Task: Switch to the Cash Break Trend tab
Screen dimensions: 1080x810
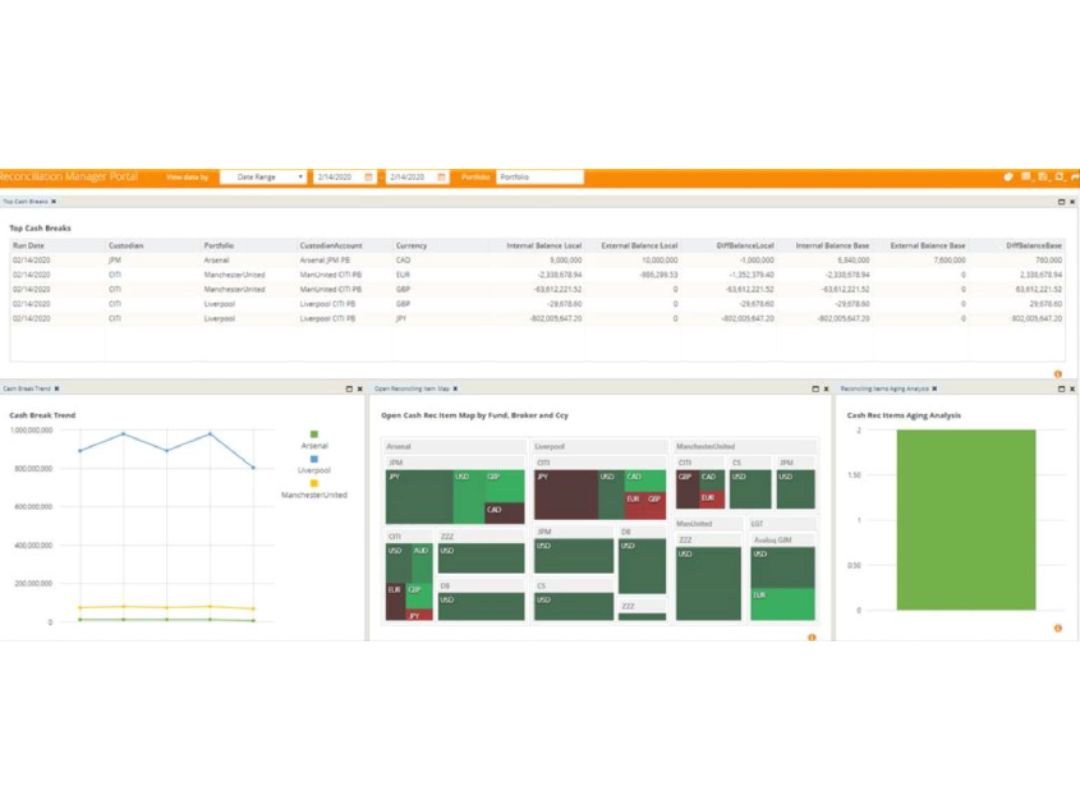Action: click(27, 388)
